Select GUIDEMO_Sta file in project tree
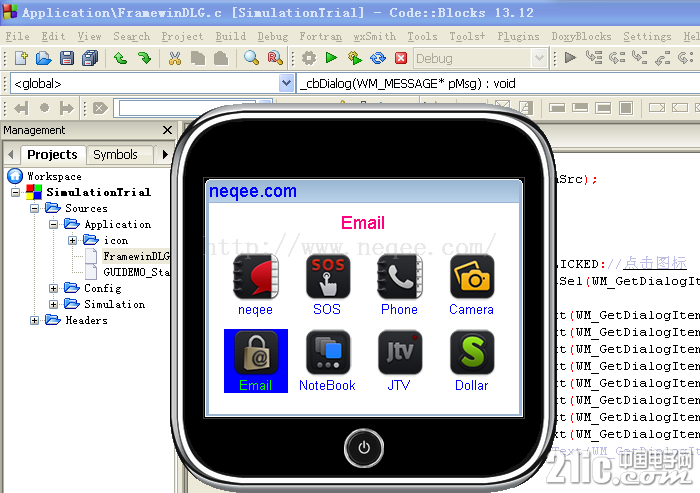This screenshot has height=493, width=700. point(136,272)
